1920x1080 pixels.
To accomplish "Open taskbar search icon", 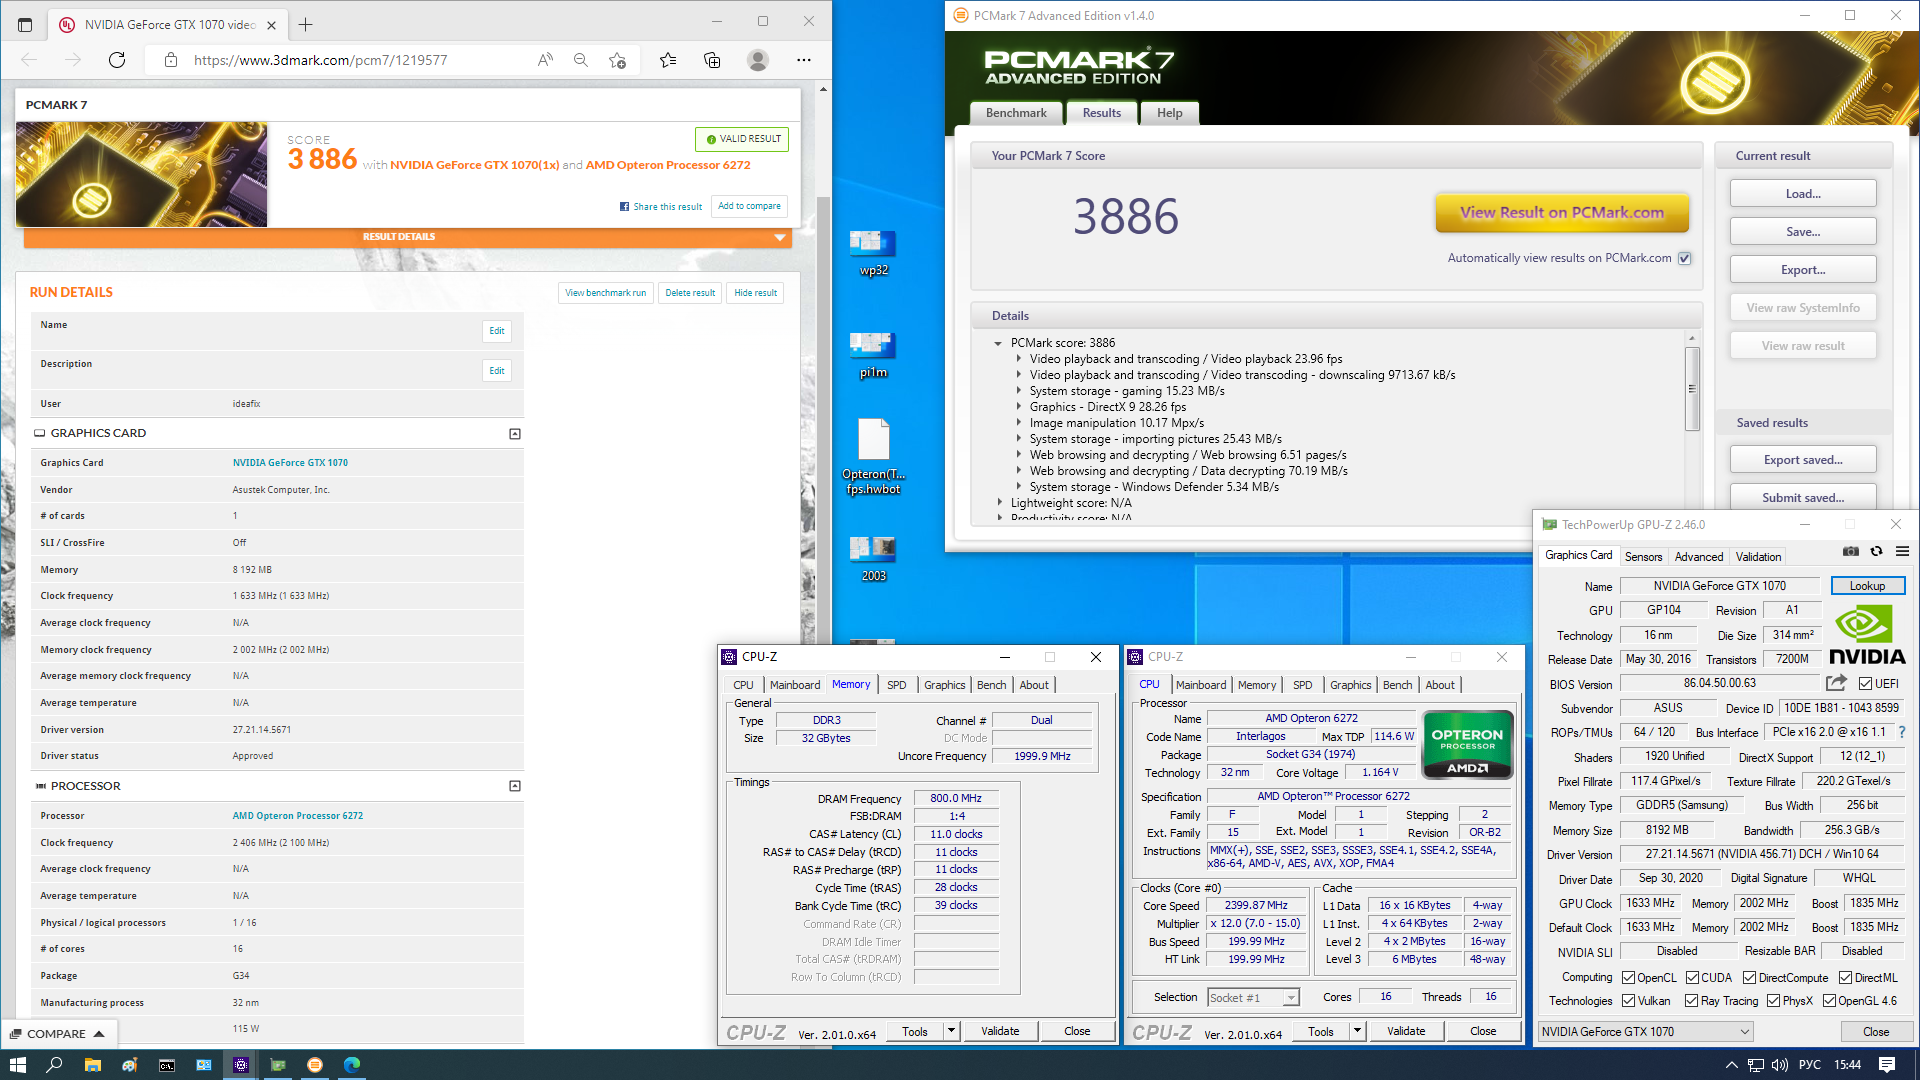I will pyautogui.click(x=54, y=1065).
